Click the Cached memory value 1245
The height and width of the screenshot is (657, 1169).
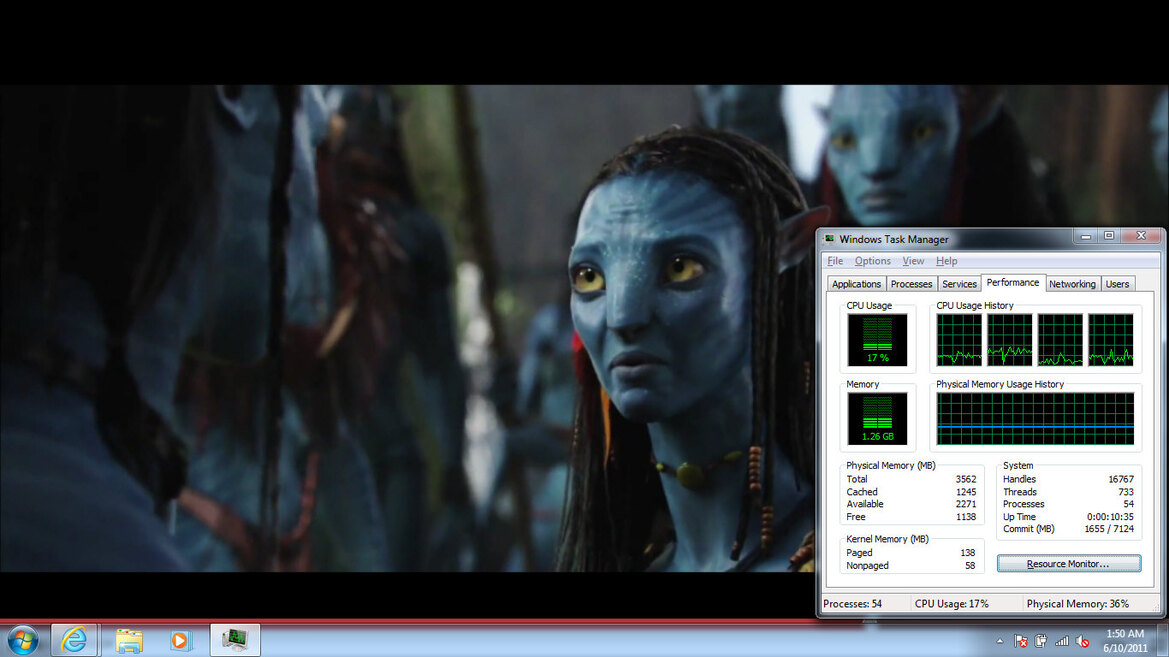[x=965, y=492]
